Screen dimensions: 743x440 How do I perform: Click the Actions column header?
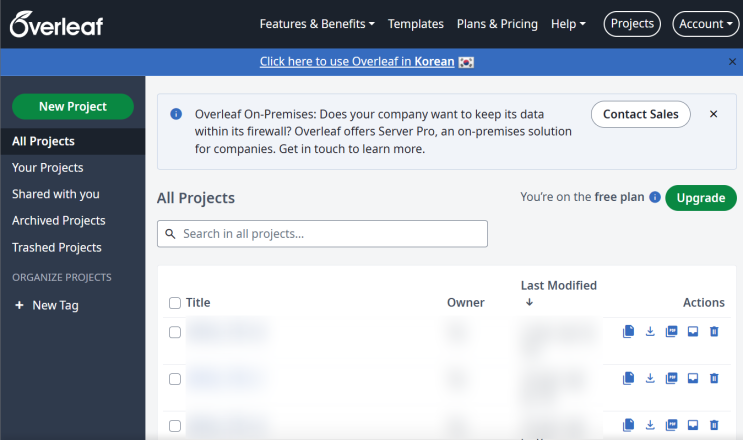[x=704, y=303]
